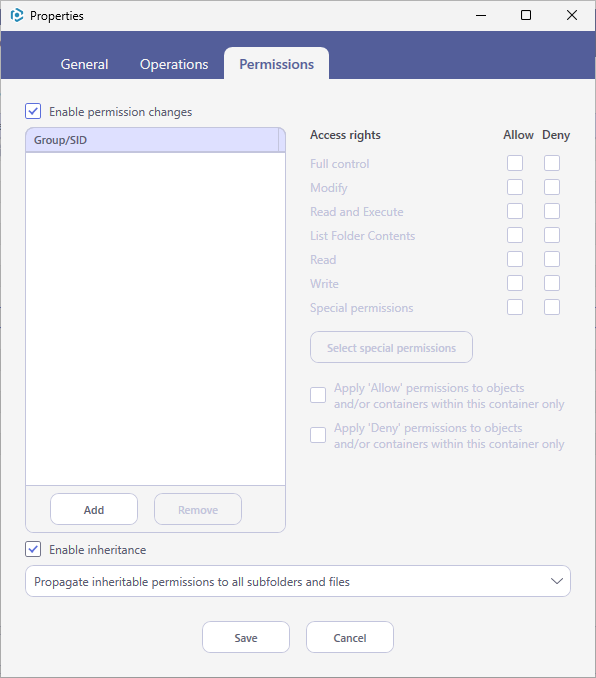The image size is (596, 678).
Task: Check Allow box for Write permission
Action: click(515, 283)
